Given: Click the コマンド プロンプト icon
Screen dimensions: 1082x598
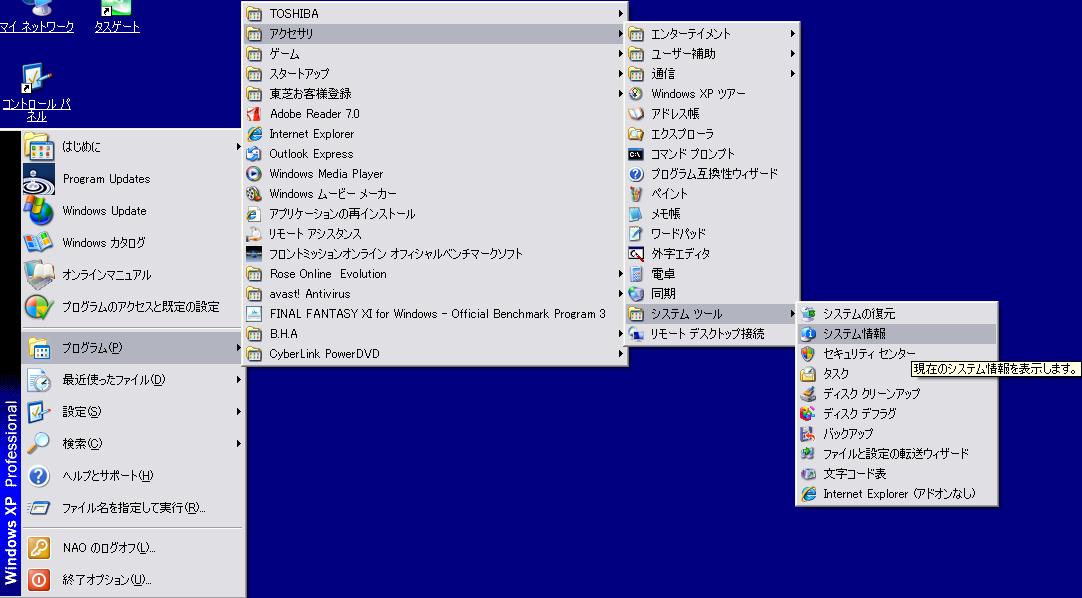Looking at the screenshot, I should [x=636, y=154].
